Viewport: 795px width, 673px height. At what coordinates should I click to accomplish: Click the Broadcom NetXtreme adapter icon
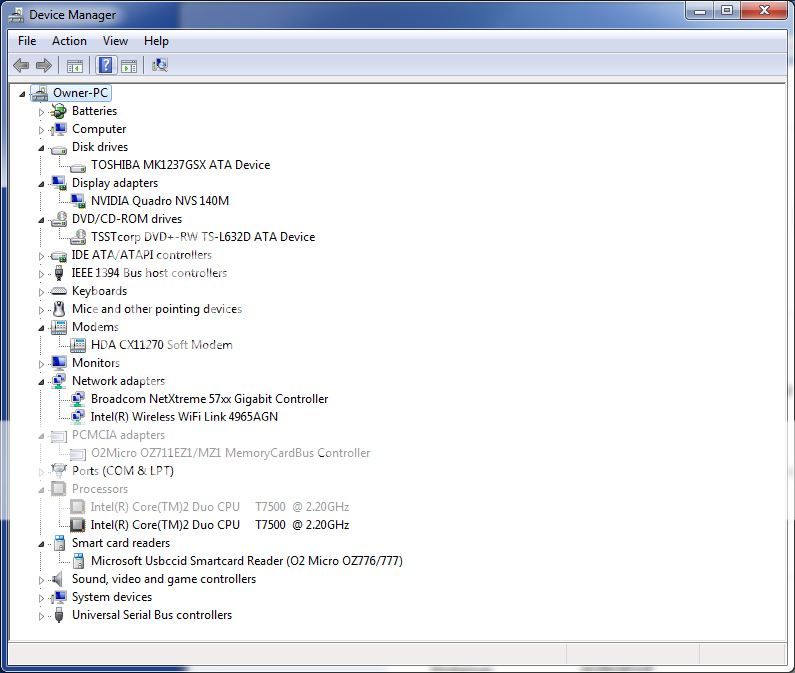[78, 399]
